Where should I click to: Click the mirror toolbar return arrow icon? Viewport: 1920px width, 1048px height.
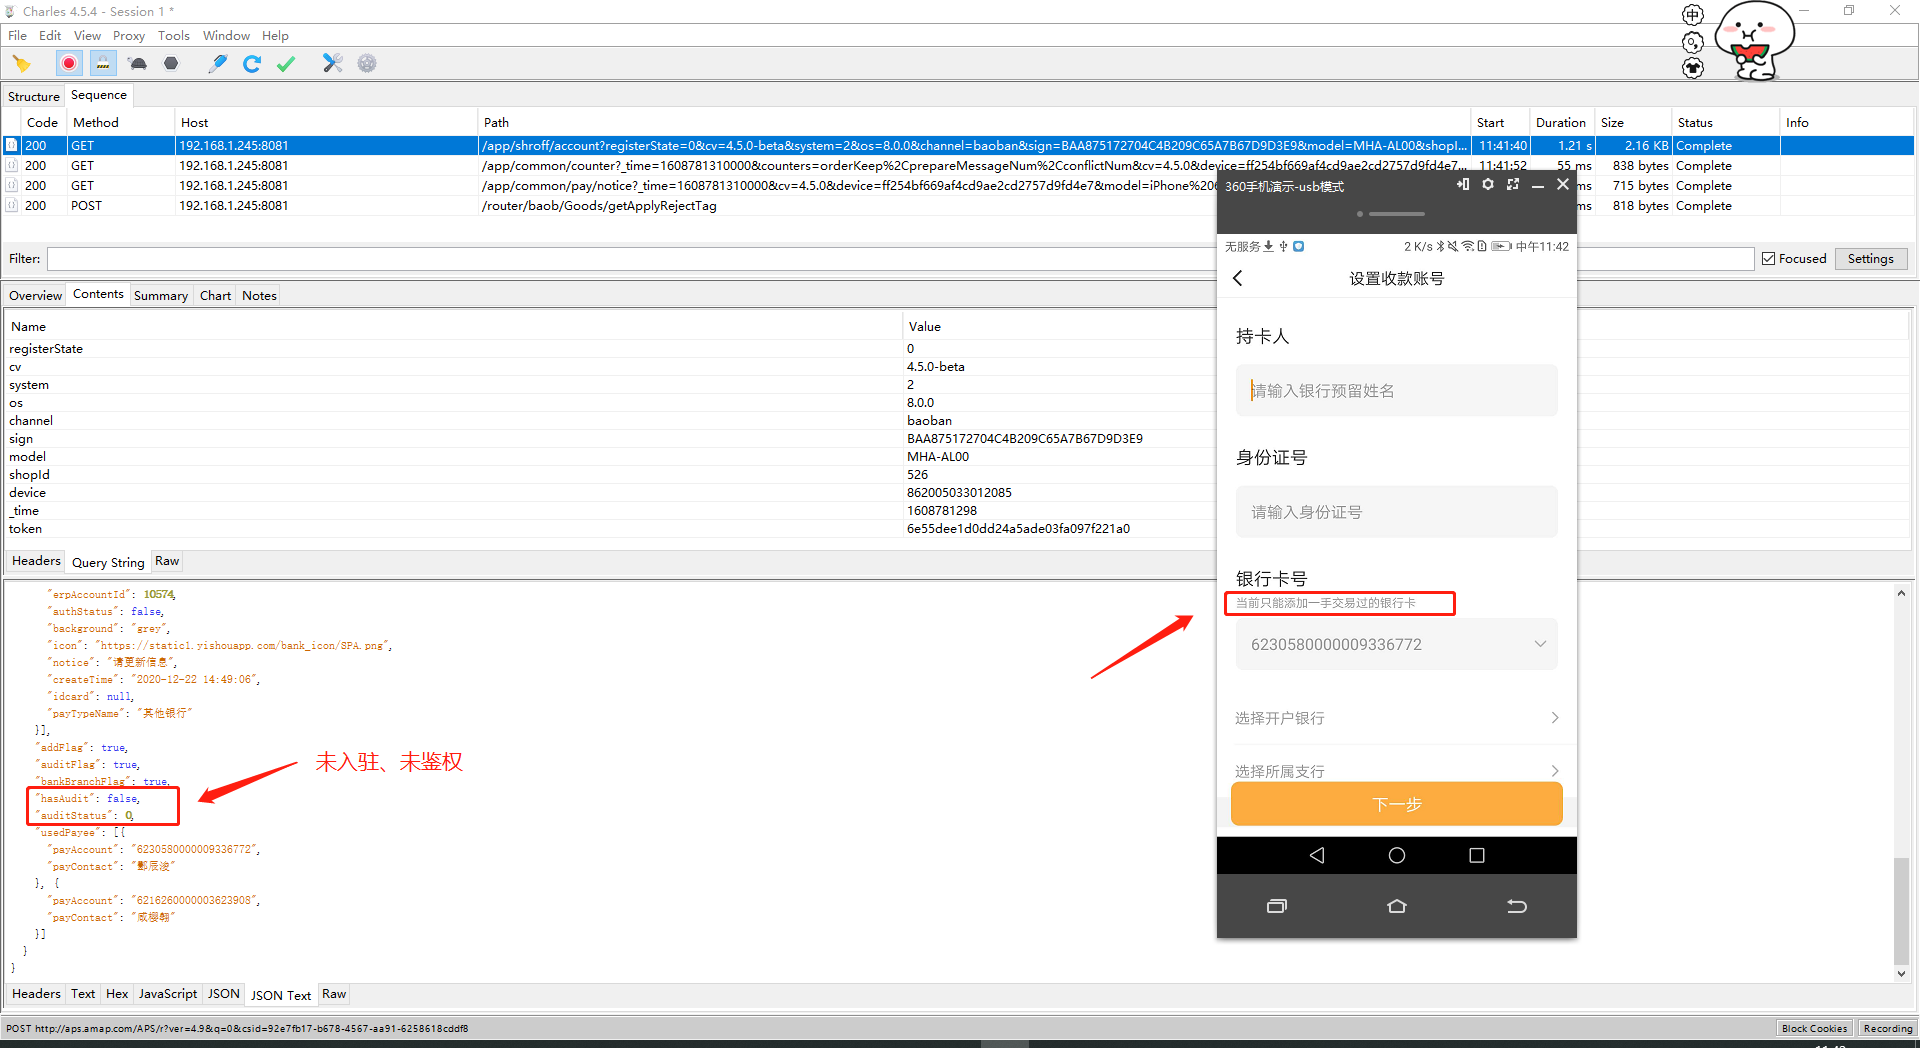[x=1517, y=906]
